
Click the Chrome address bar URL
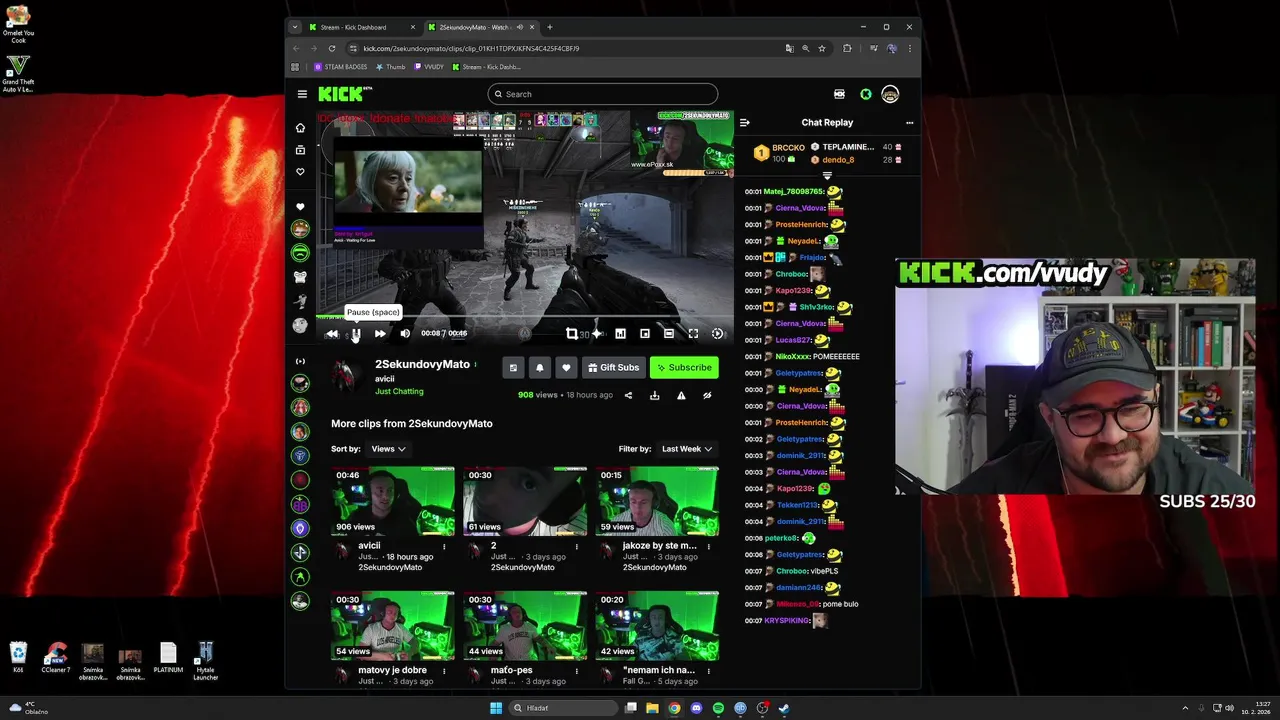471,48
